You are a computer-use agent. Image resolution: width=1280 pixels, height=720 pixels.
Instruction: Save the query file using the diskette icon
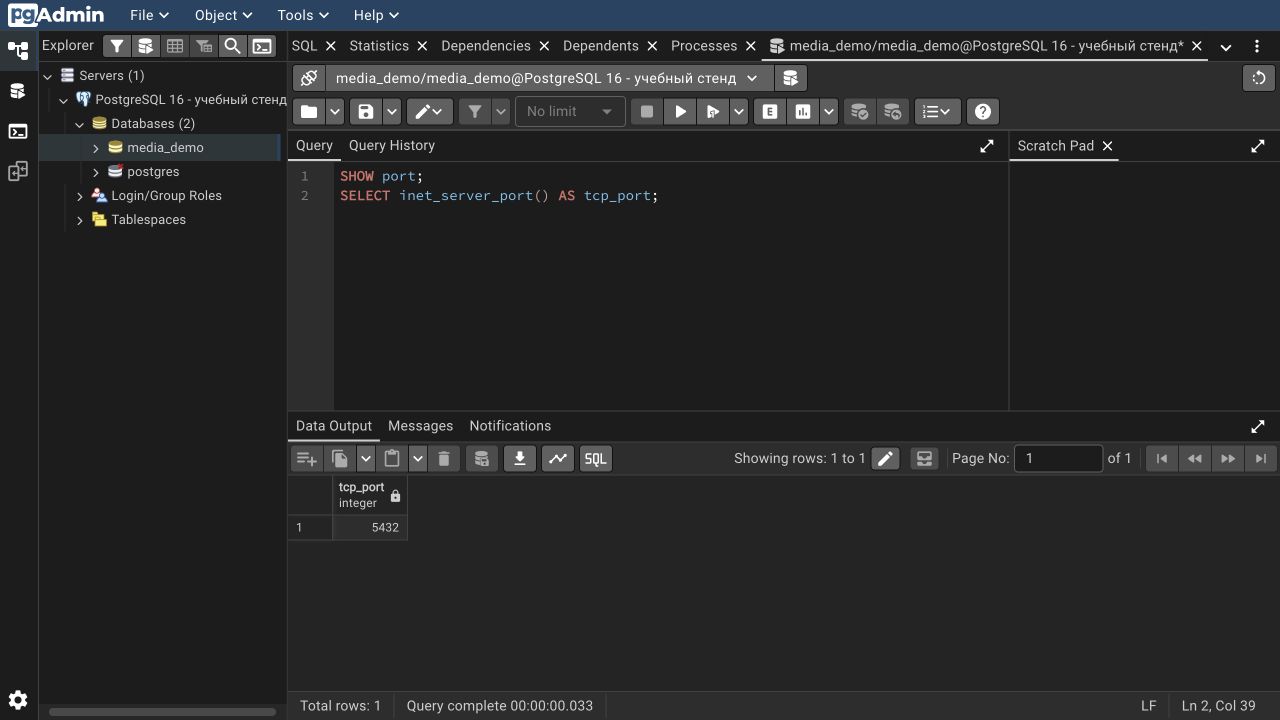coord(366,112)
